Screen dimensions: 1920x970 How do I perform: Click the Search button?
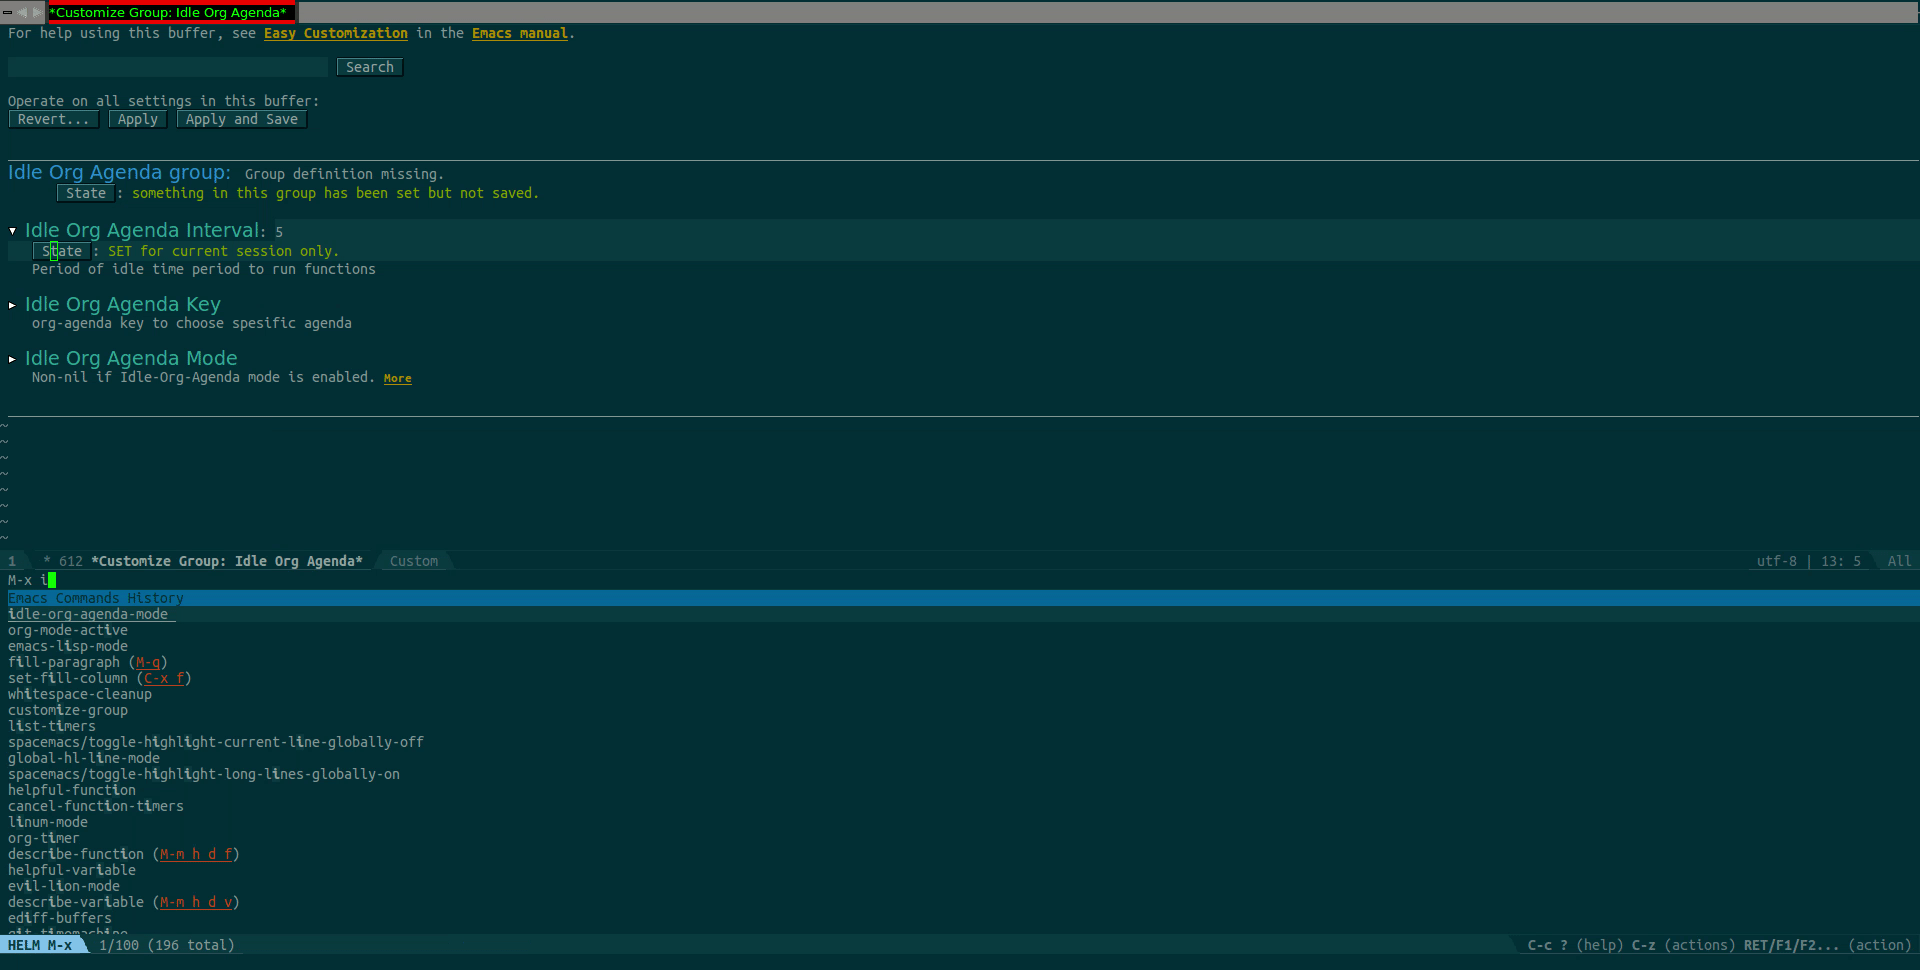[370, 67]
